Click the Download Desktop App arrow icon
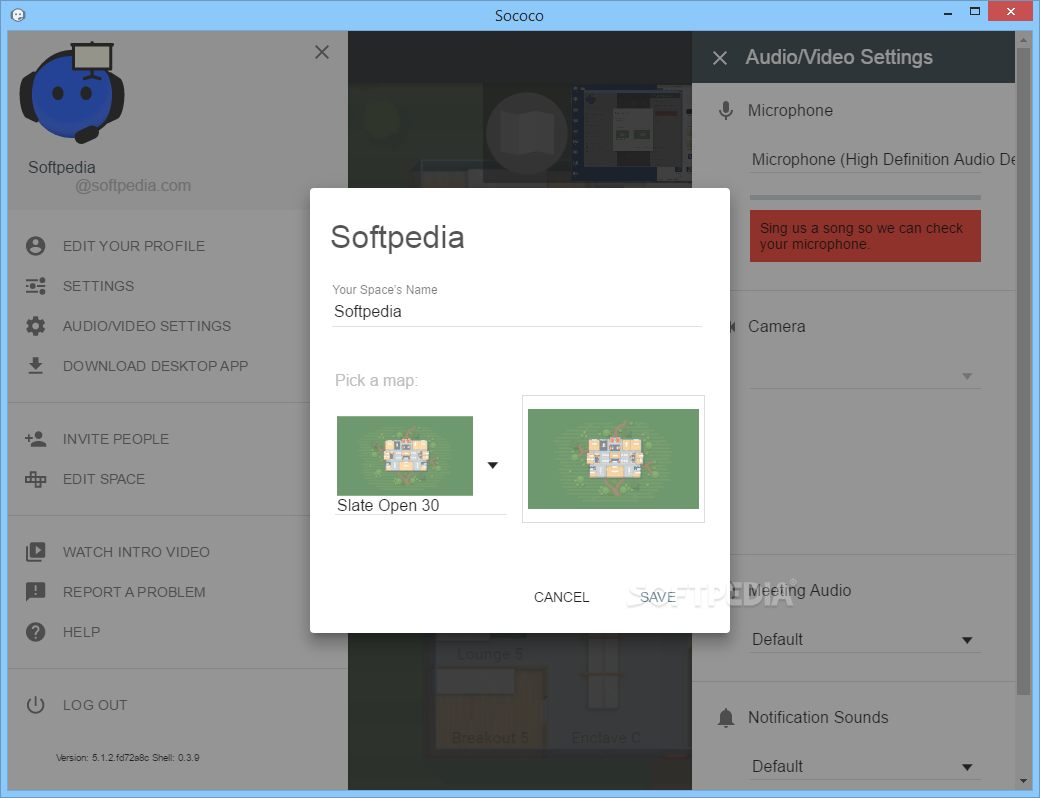Viewport: 1040px width, 798px height. pos(35,366)
